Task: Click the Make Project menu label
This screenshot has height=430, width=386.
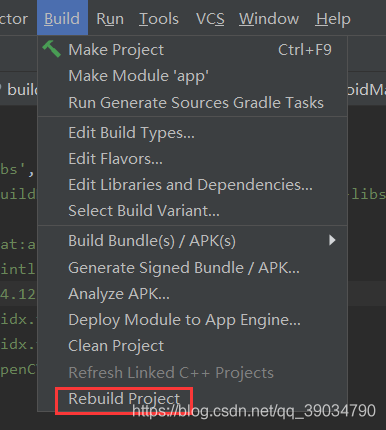Action: [116, 50]
